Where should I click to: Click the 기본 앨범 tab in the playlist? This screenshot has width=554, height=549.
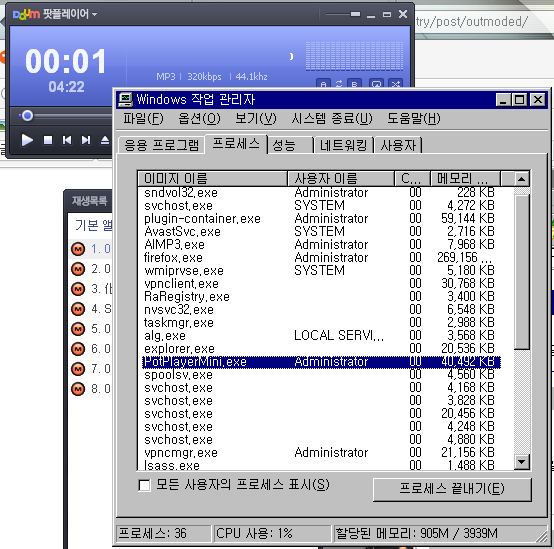[x=94, y=225]
